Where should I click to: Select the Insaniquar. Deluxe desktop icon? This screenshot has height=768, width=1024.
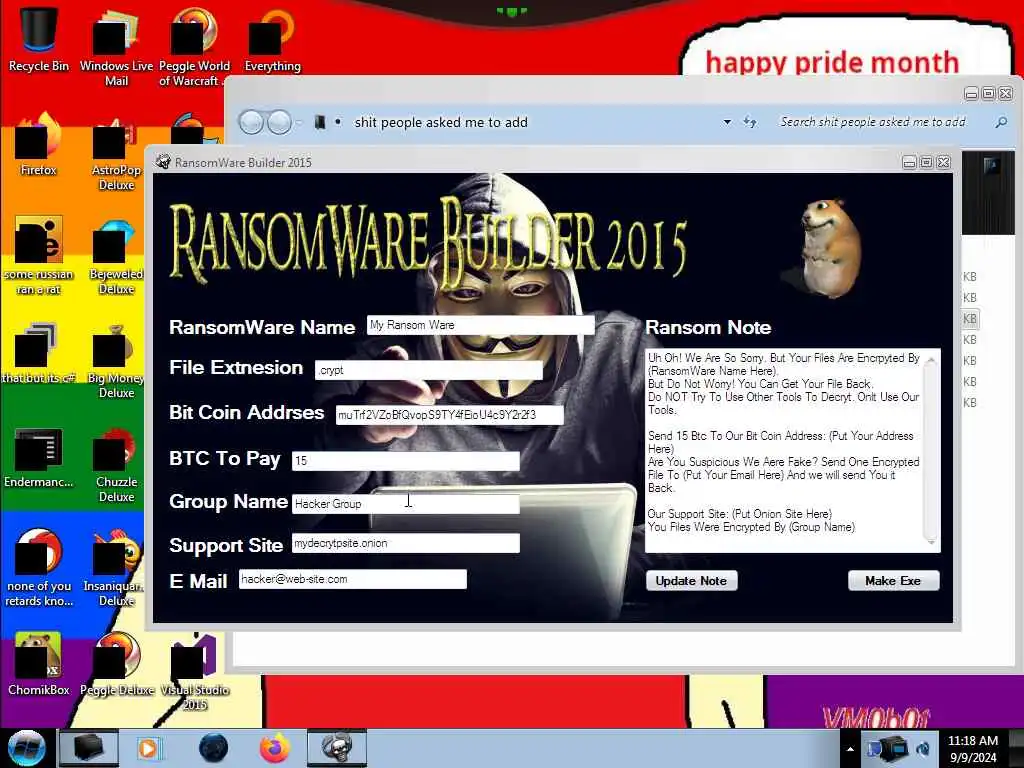point(116,568)
